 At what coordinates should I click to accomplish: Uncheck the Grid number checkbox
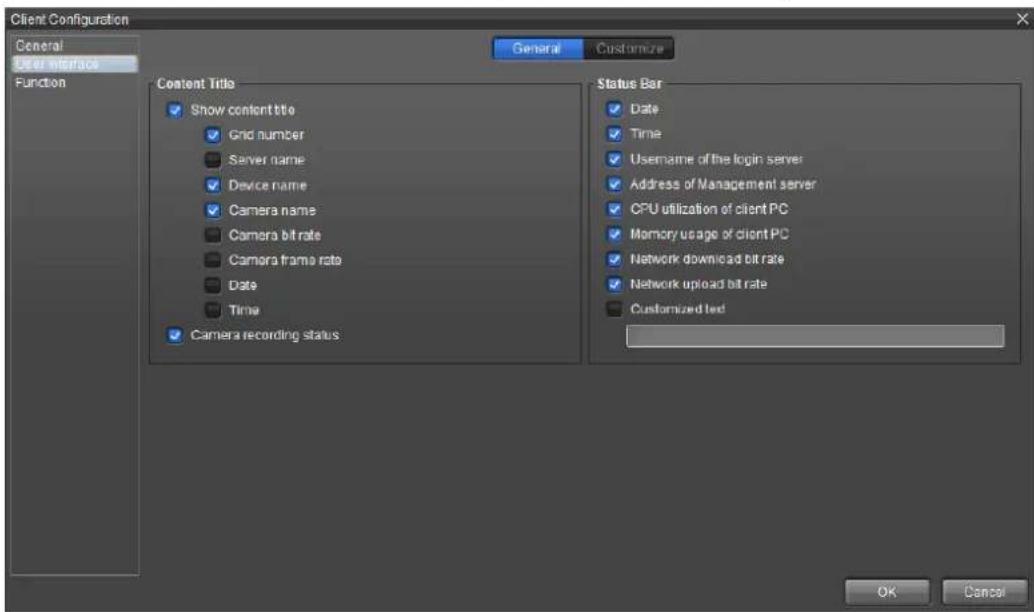(x=212, y=135)
